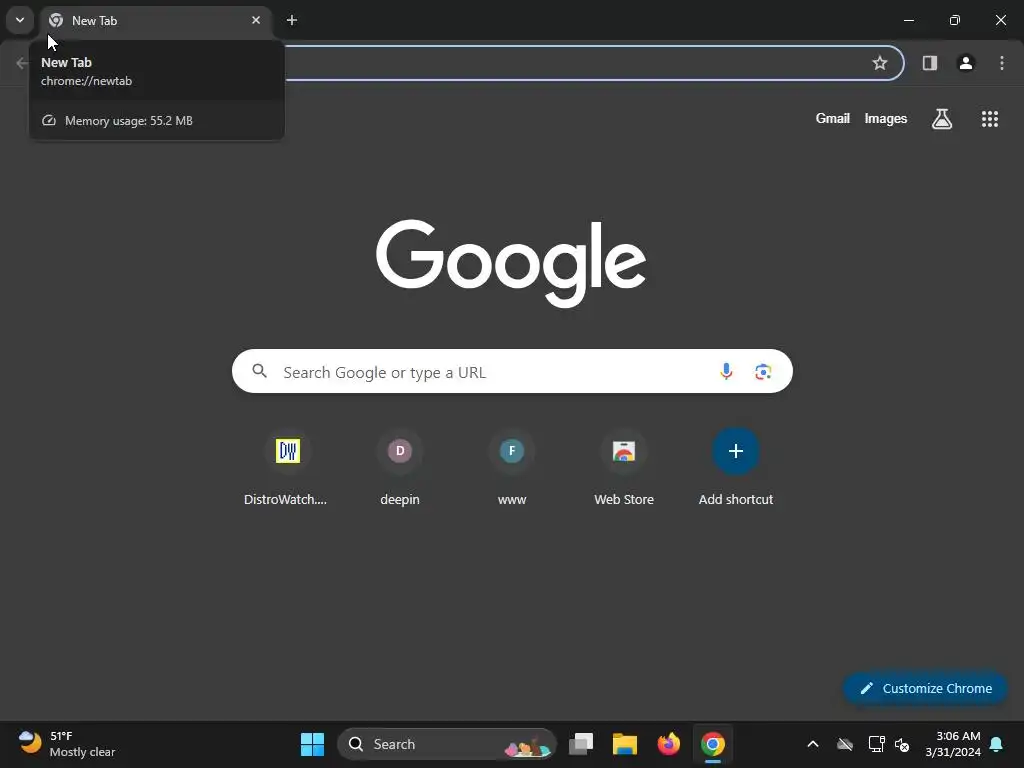This screenshot has height=768, width=1024.
Task: Click Customize Chrome button
Action: point(925,688)
